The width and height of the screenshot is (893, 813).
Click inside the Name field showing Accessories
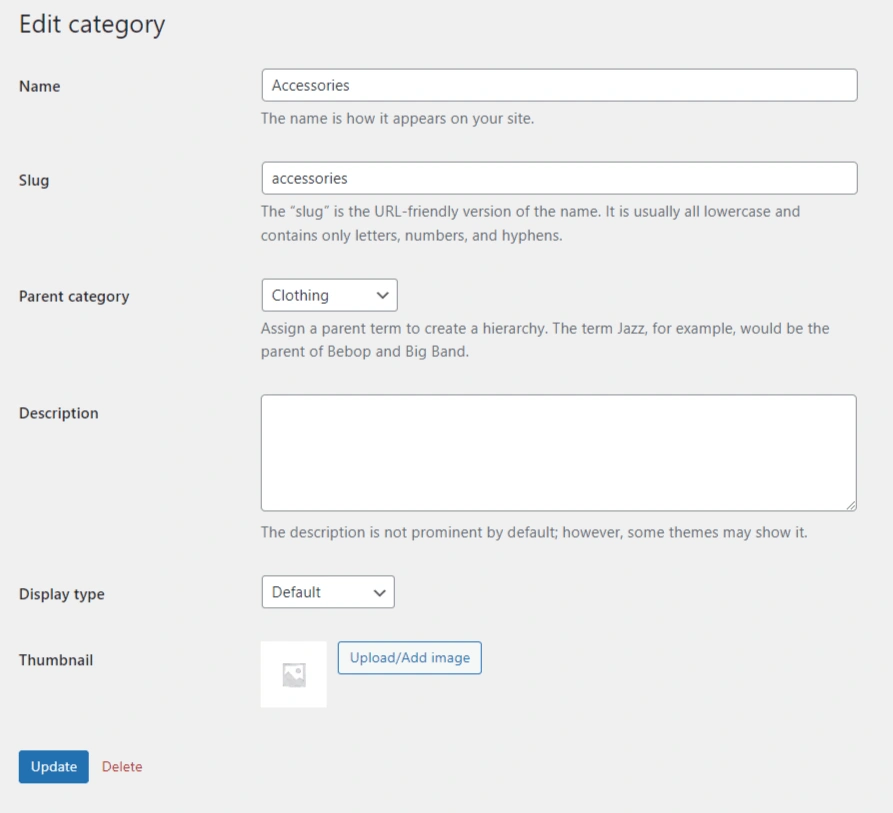[559, 85]
